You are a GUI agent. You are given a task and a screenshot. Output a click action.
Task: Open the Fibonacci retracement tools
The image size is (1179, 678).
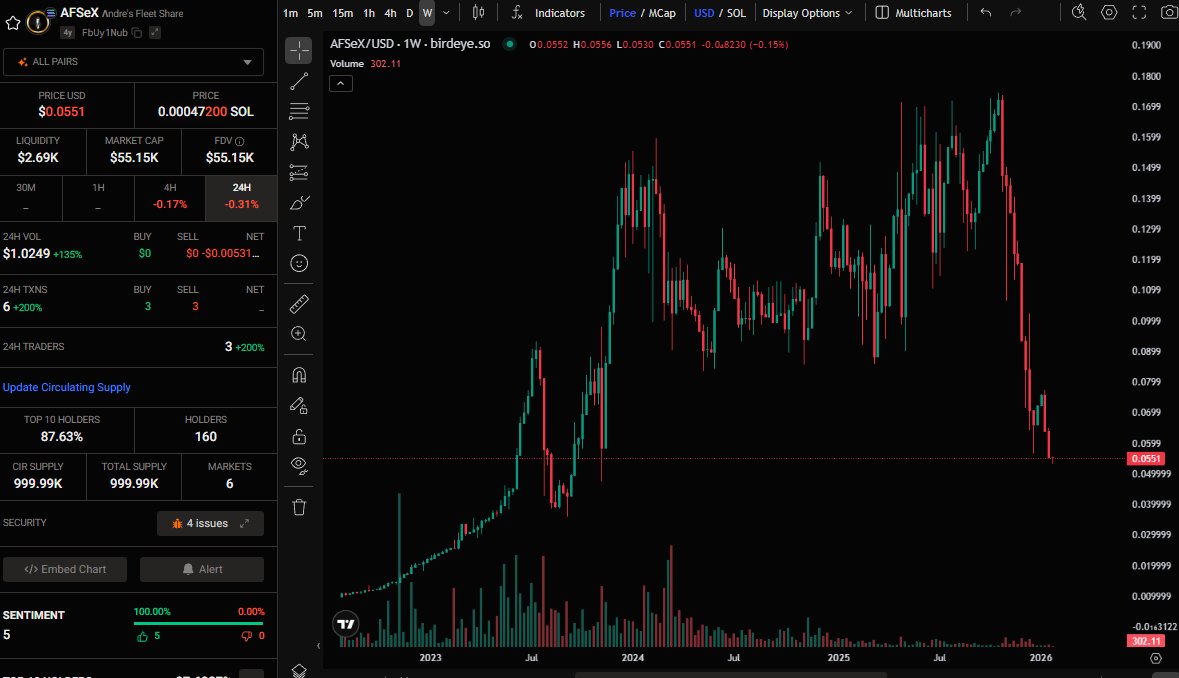[x=299, y=111]
